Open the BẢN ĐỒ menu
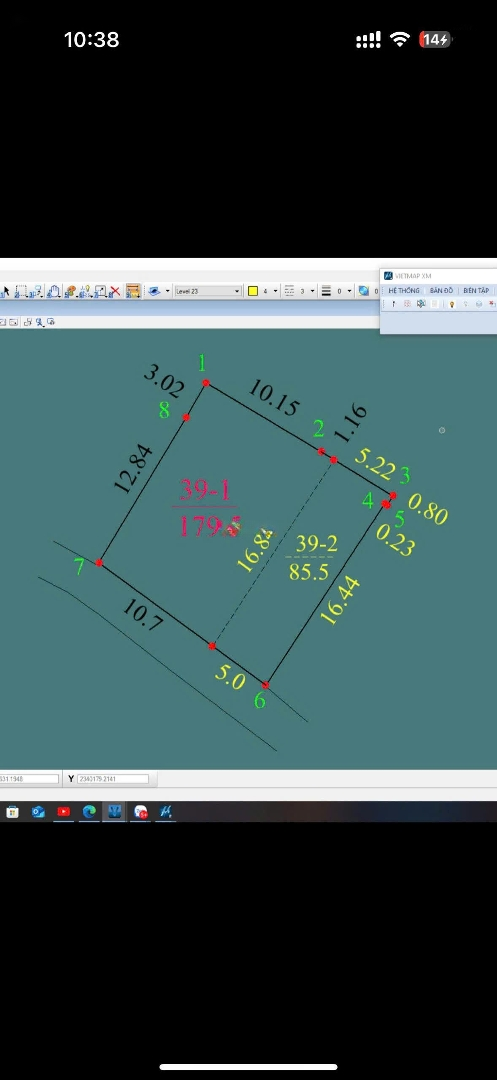497x1080 pixels. (441, 291)
